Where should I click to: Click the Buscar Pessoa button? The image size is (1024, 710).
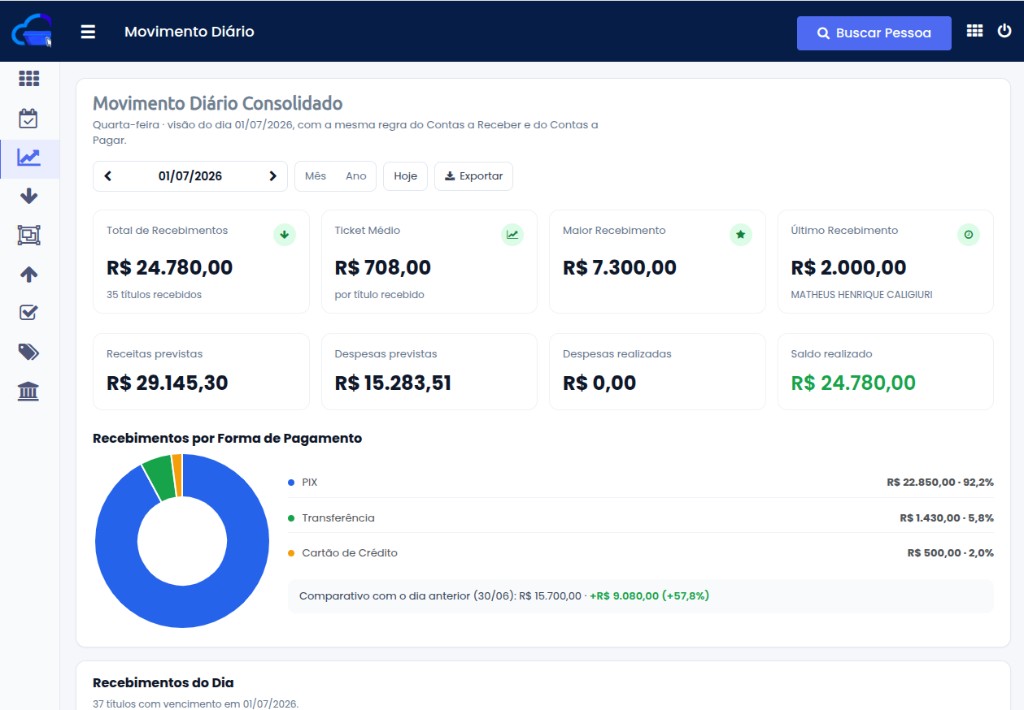[x=874, y=33]
